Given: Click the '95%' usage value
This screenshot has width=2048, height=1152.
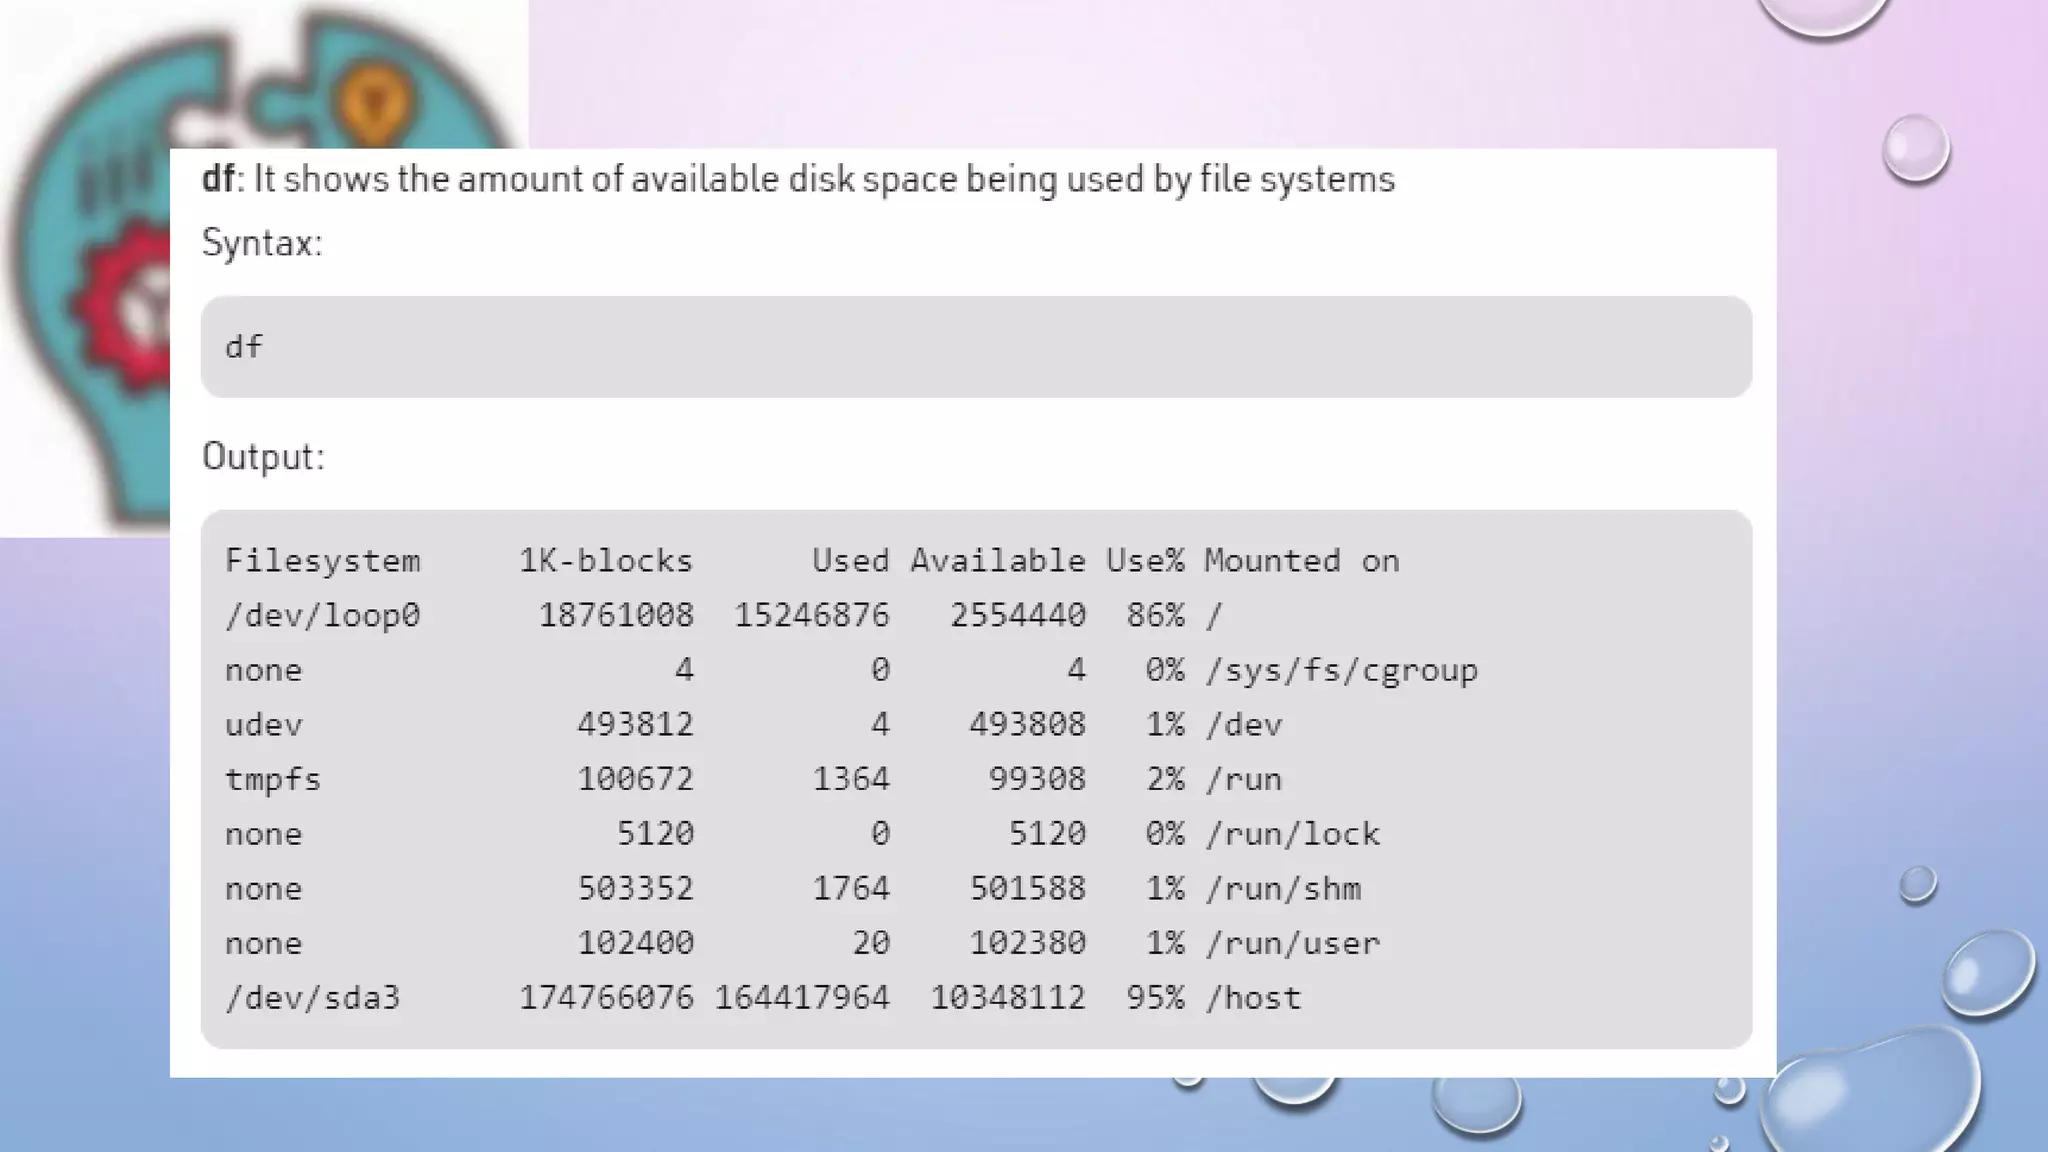Looking at the screenshot, I should (x=1155, y=998).
